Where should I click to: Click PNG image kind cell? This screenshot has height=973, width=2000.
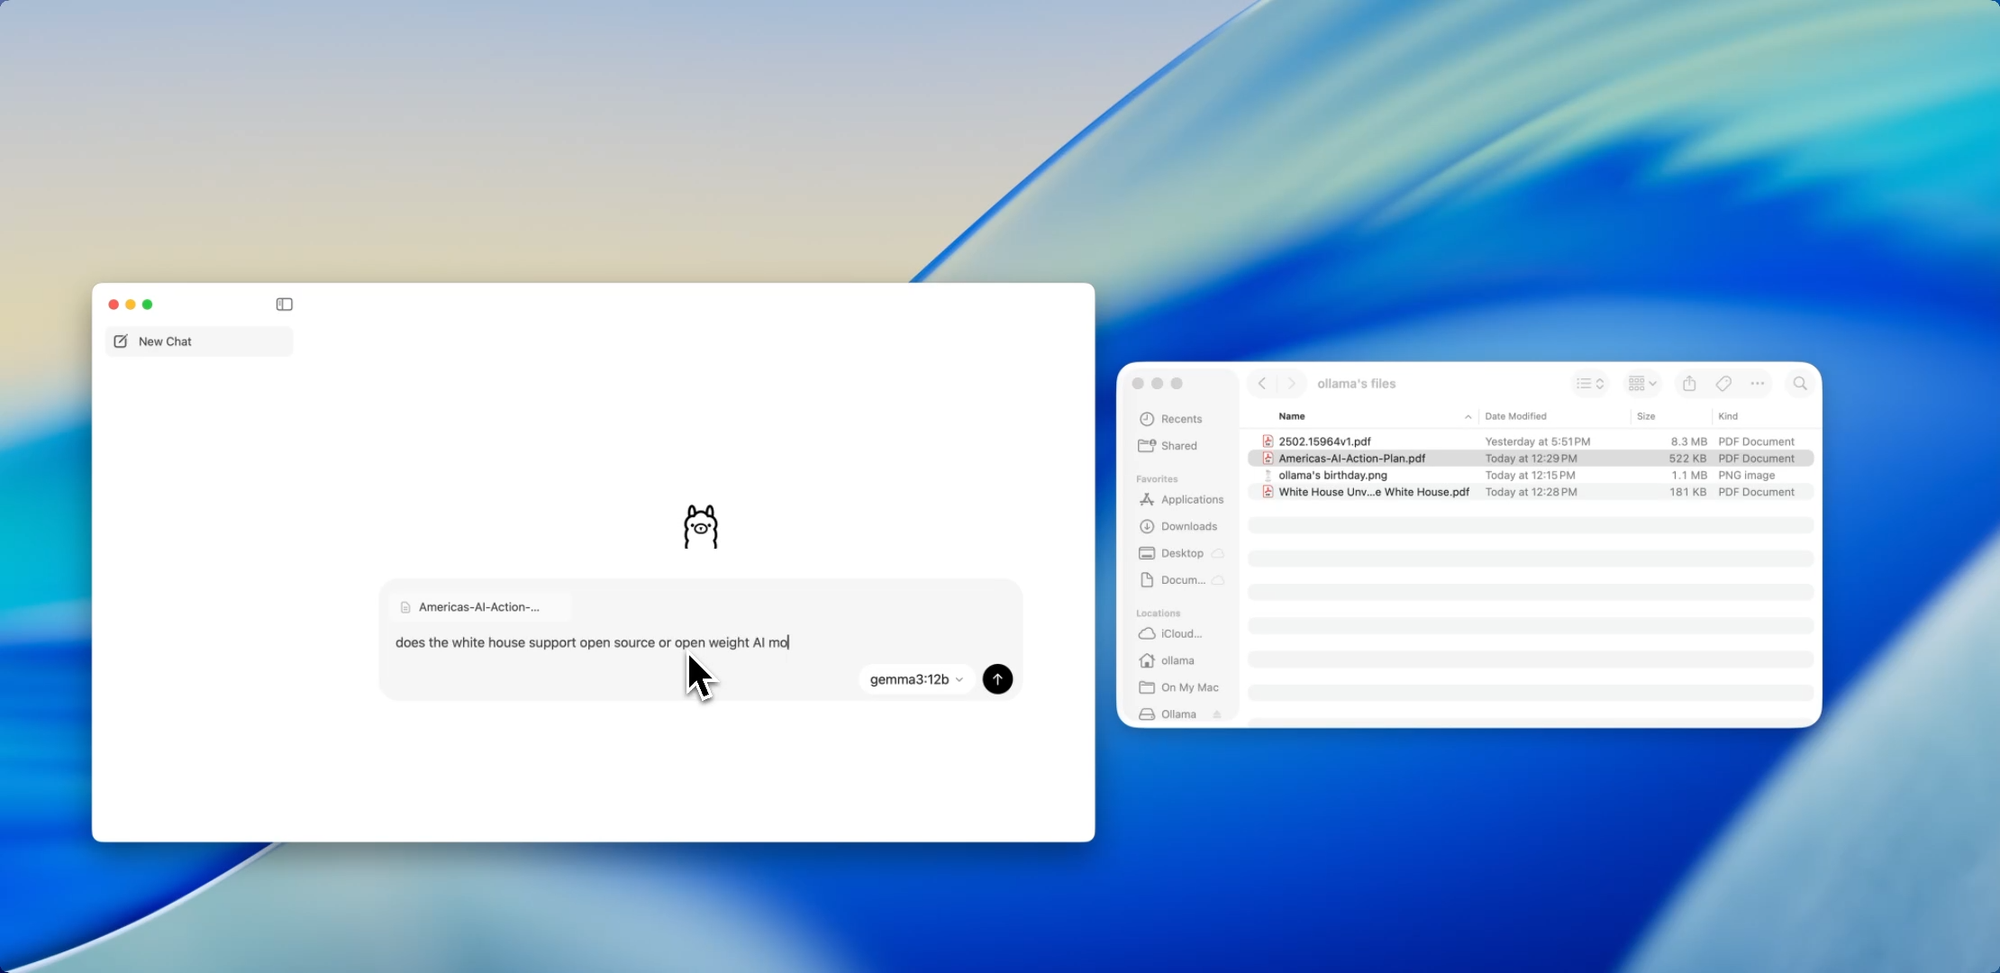(x=1746, y=475)
